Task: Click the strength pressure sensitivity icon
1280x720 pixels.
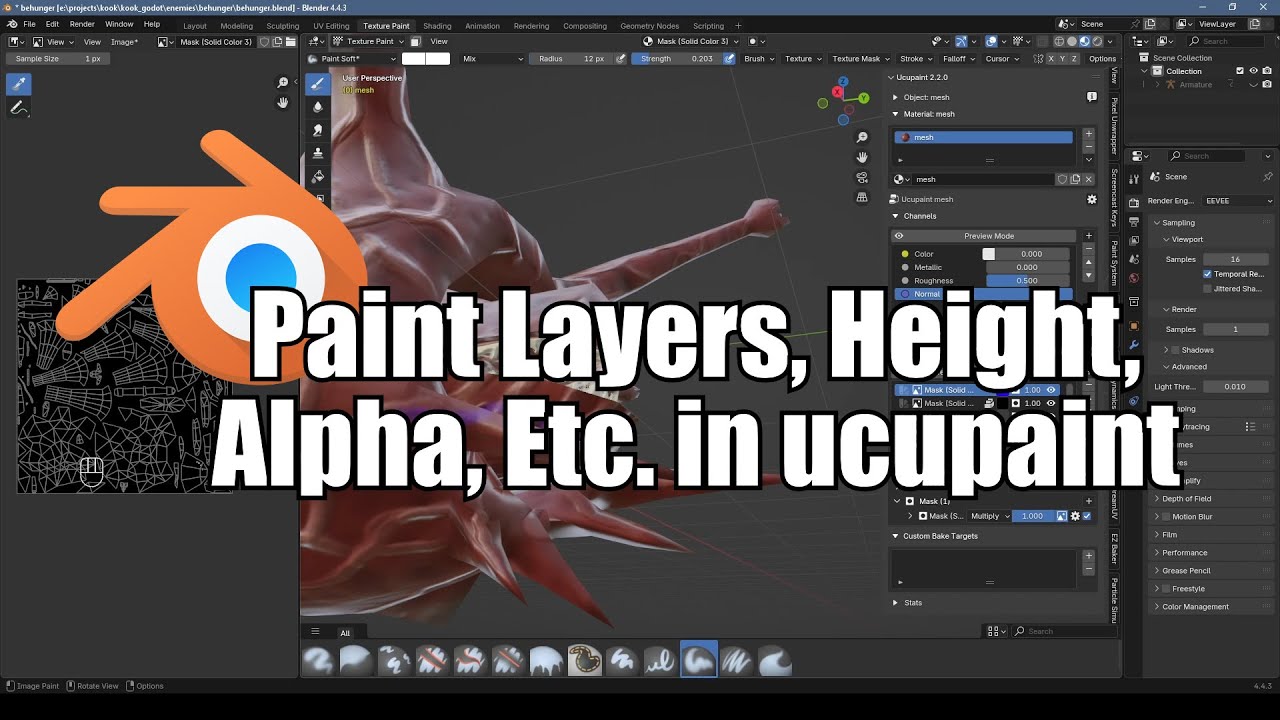Action: (x=729, y=59)
